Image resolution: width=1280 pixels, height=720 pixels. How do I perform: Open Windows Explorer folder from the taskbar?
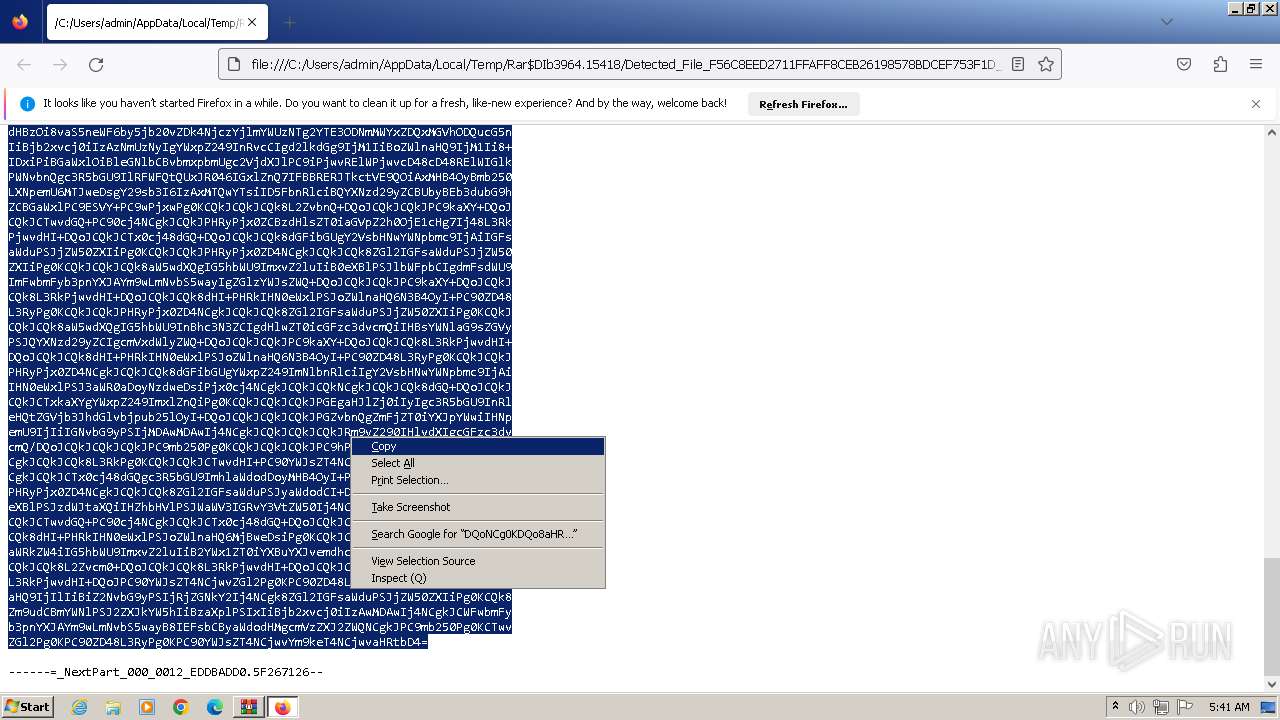pos(113,707)
